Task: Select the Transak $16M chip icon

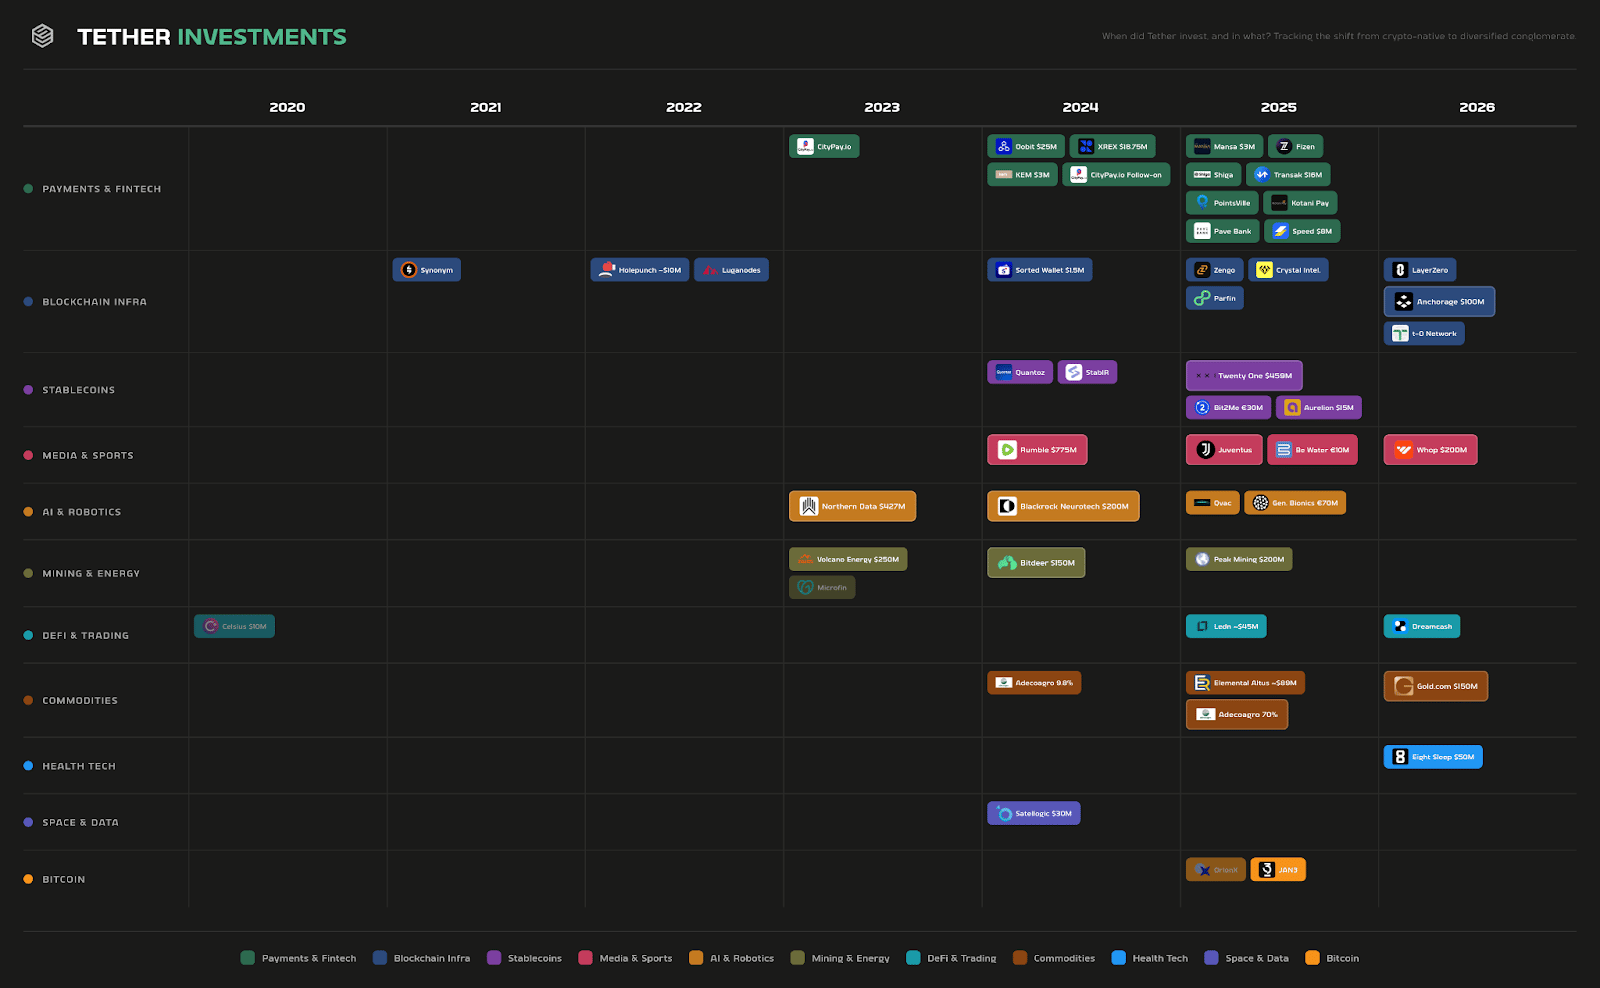Action: click(1262, 174)
